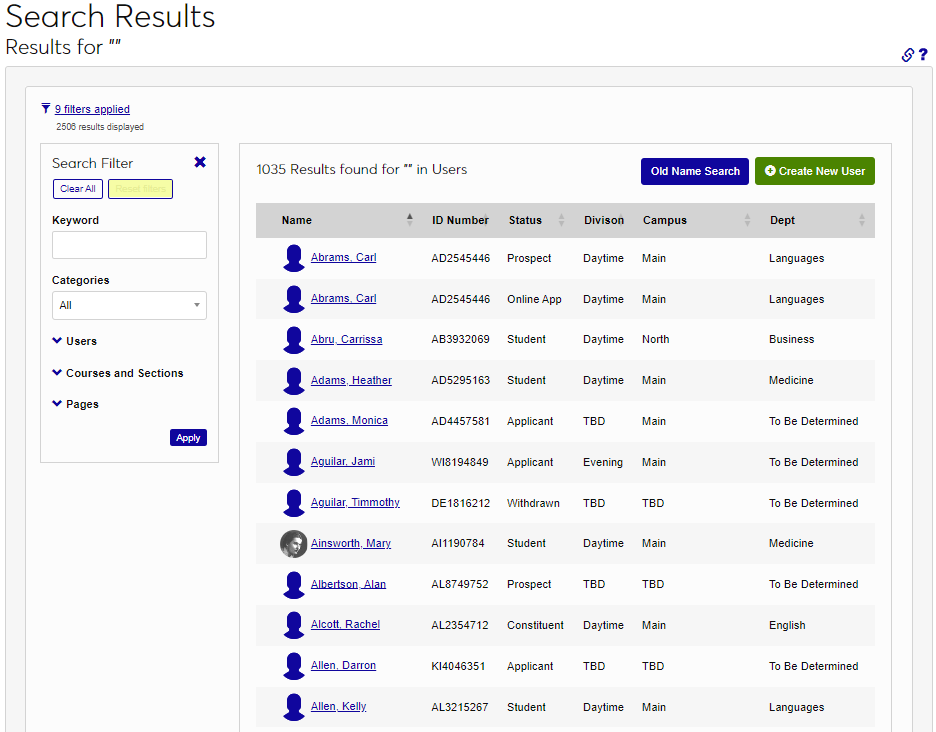Collapse the Courses and Sections section
The image size is (936, 732).
point(57,372)
